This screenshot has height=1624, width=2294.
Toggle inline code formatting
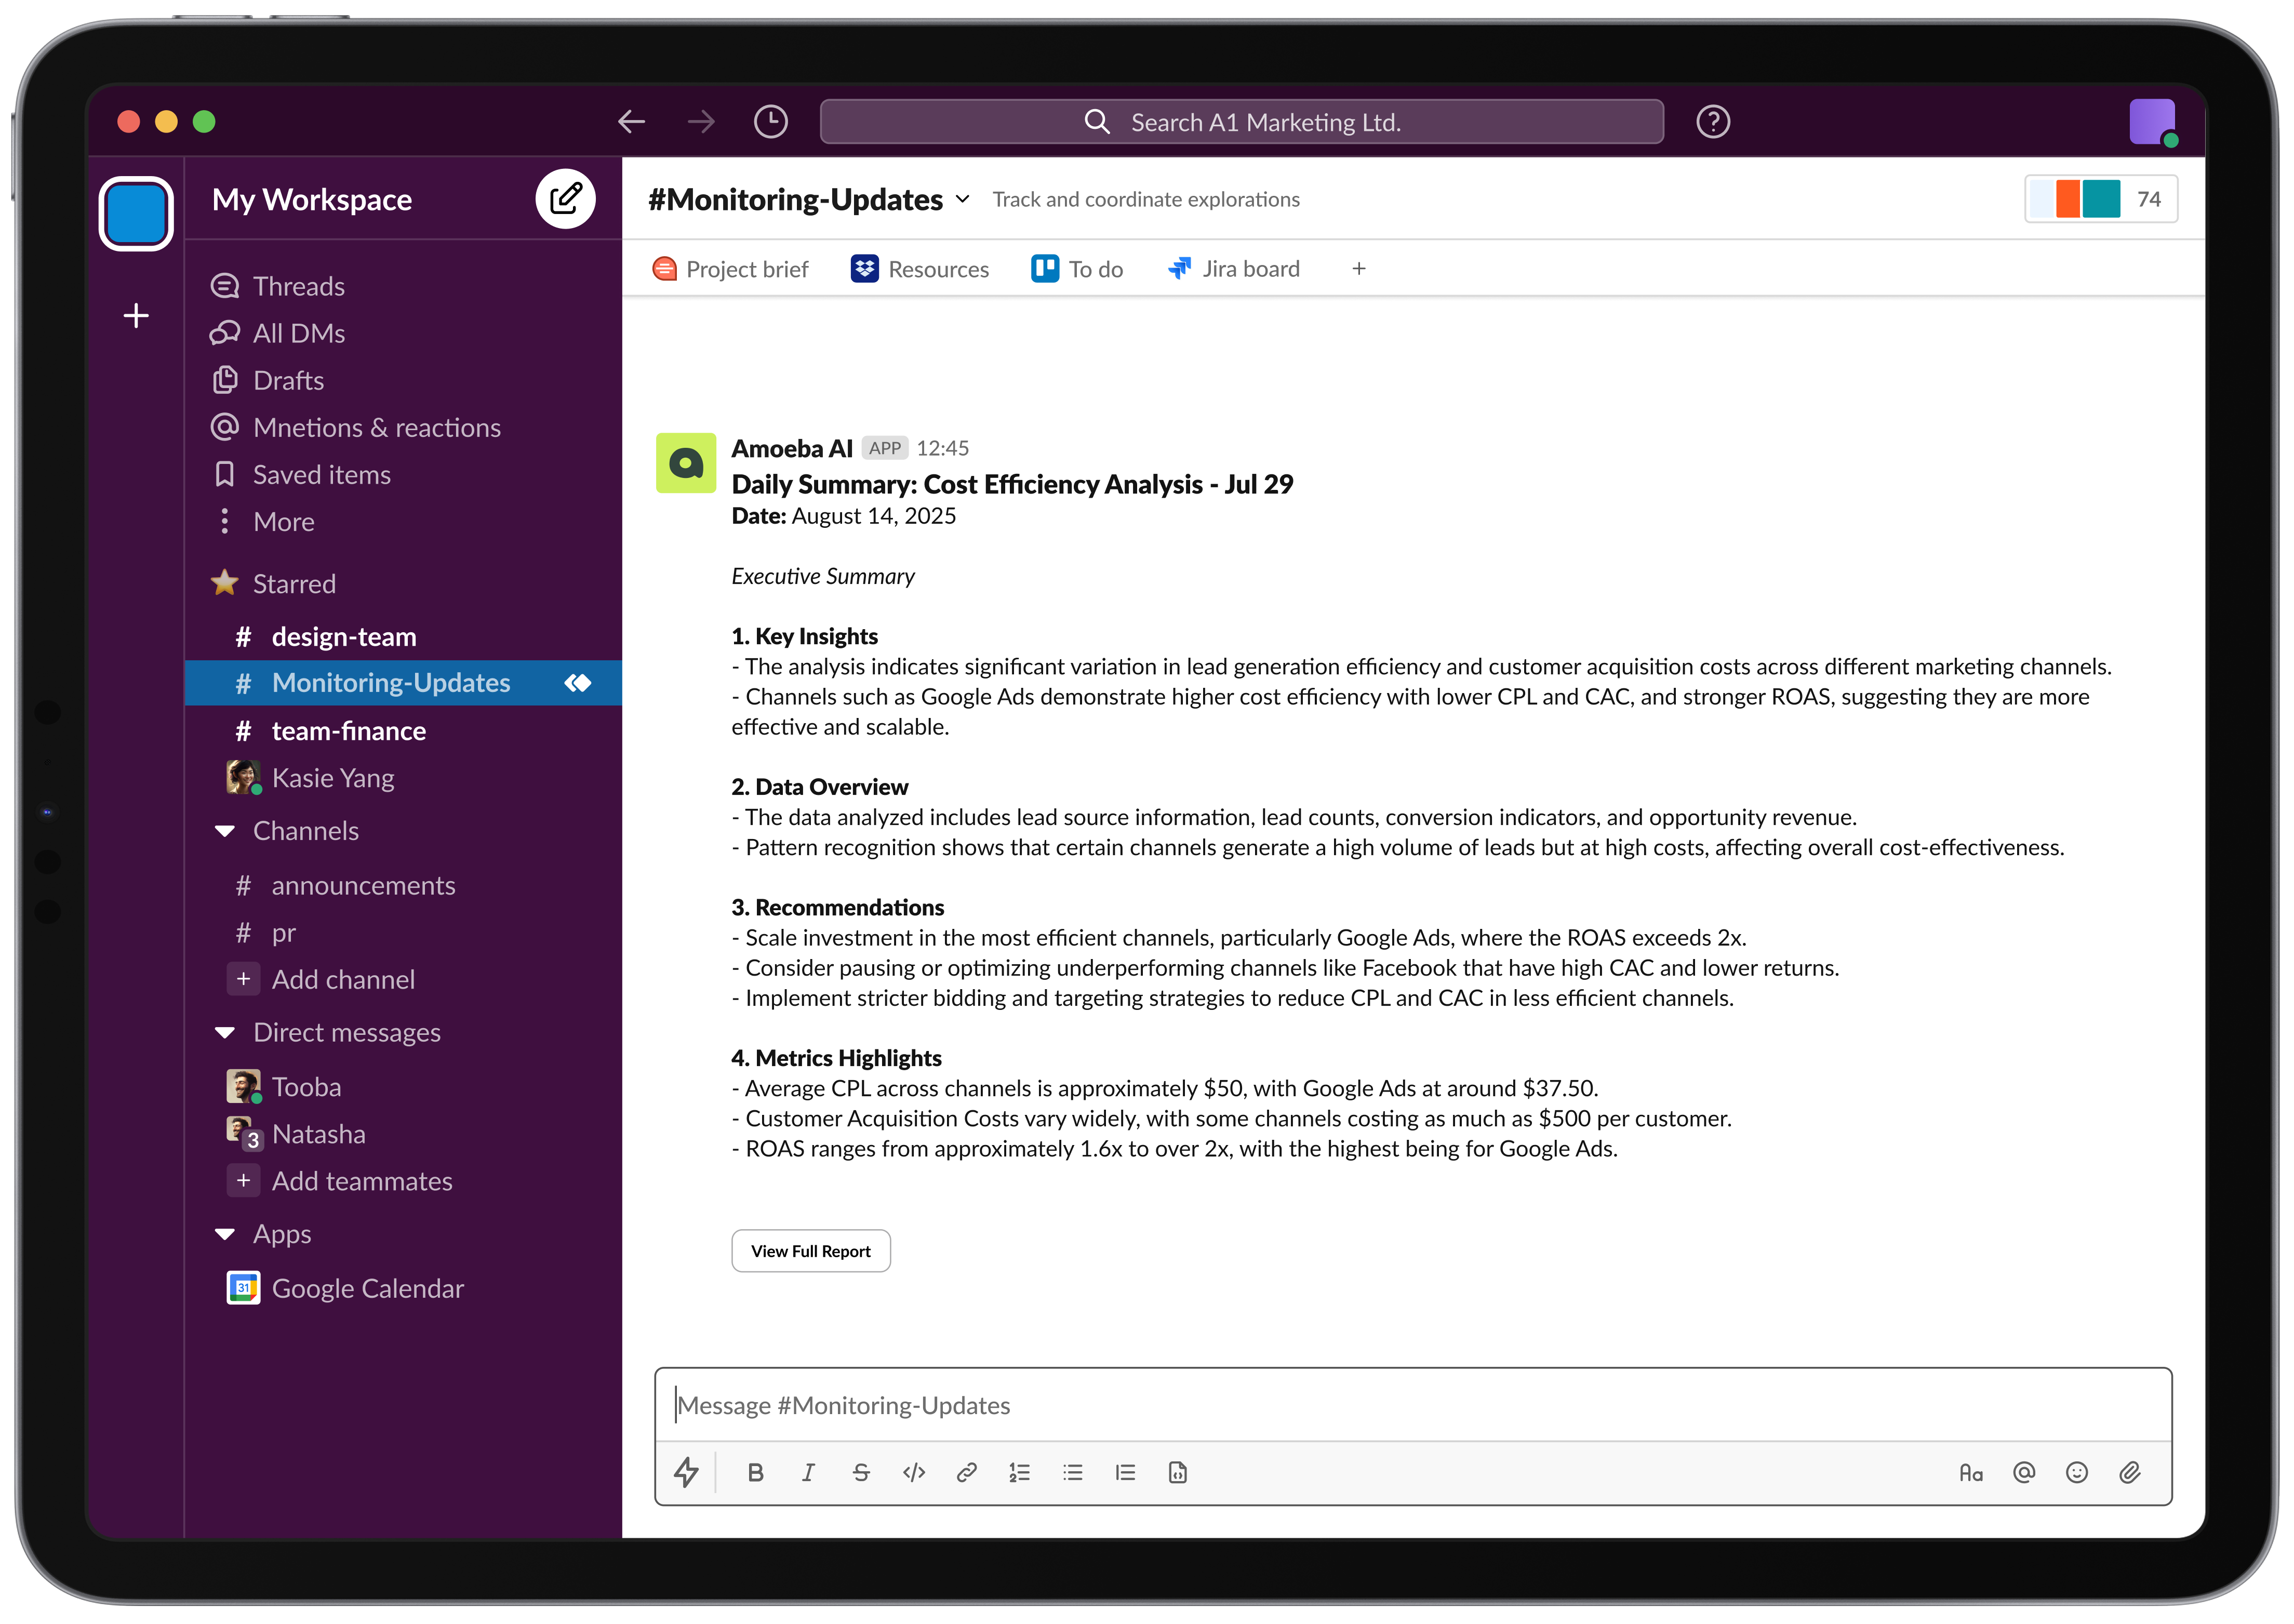pos(913,1472)
